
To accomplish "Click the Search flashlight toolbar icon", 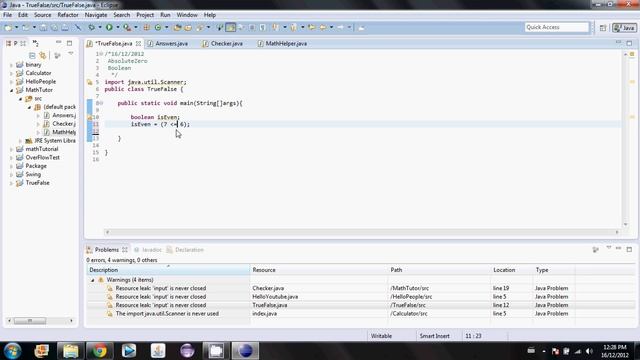I will (x=200, y=27).
